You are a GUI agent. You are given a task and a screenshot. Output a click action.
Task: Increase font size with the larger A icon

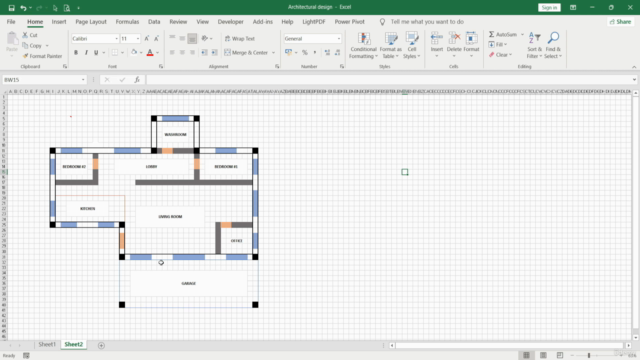(x=147, y=38)
